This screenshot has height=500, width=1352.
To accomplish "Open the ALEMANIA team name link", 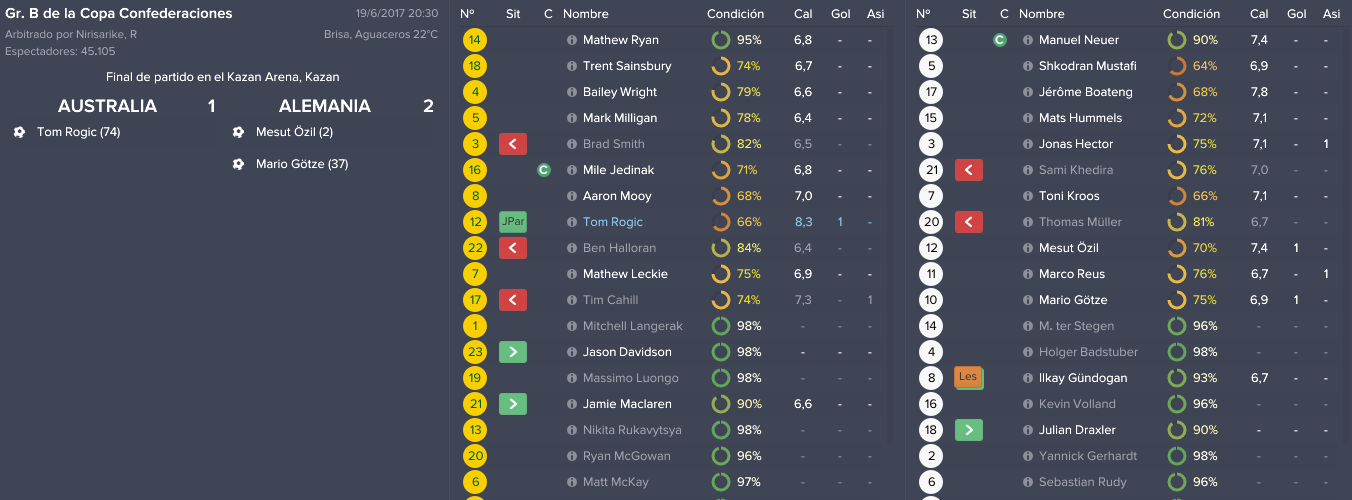I will click(x=325, y=106).
